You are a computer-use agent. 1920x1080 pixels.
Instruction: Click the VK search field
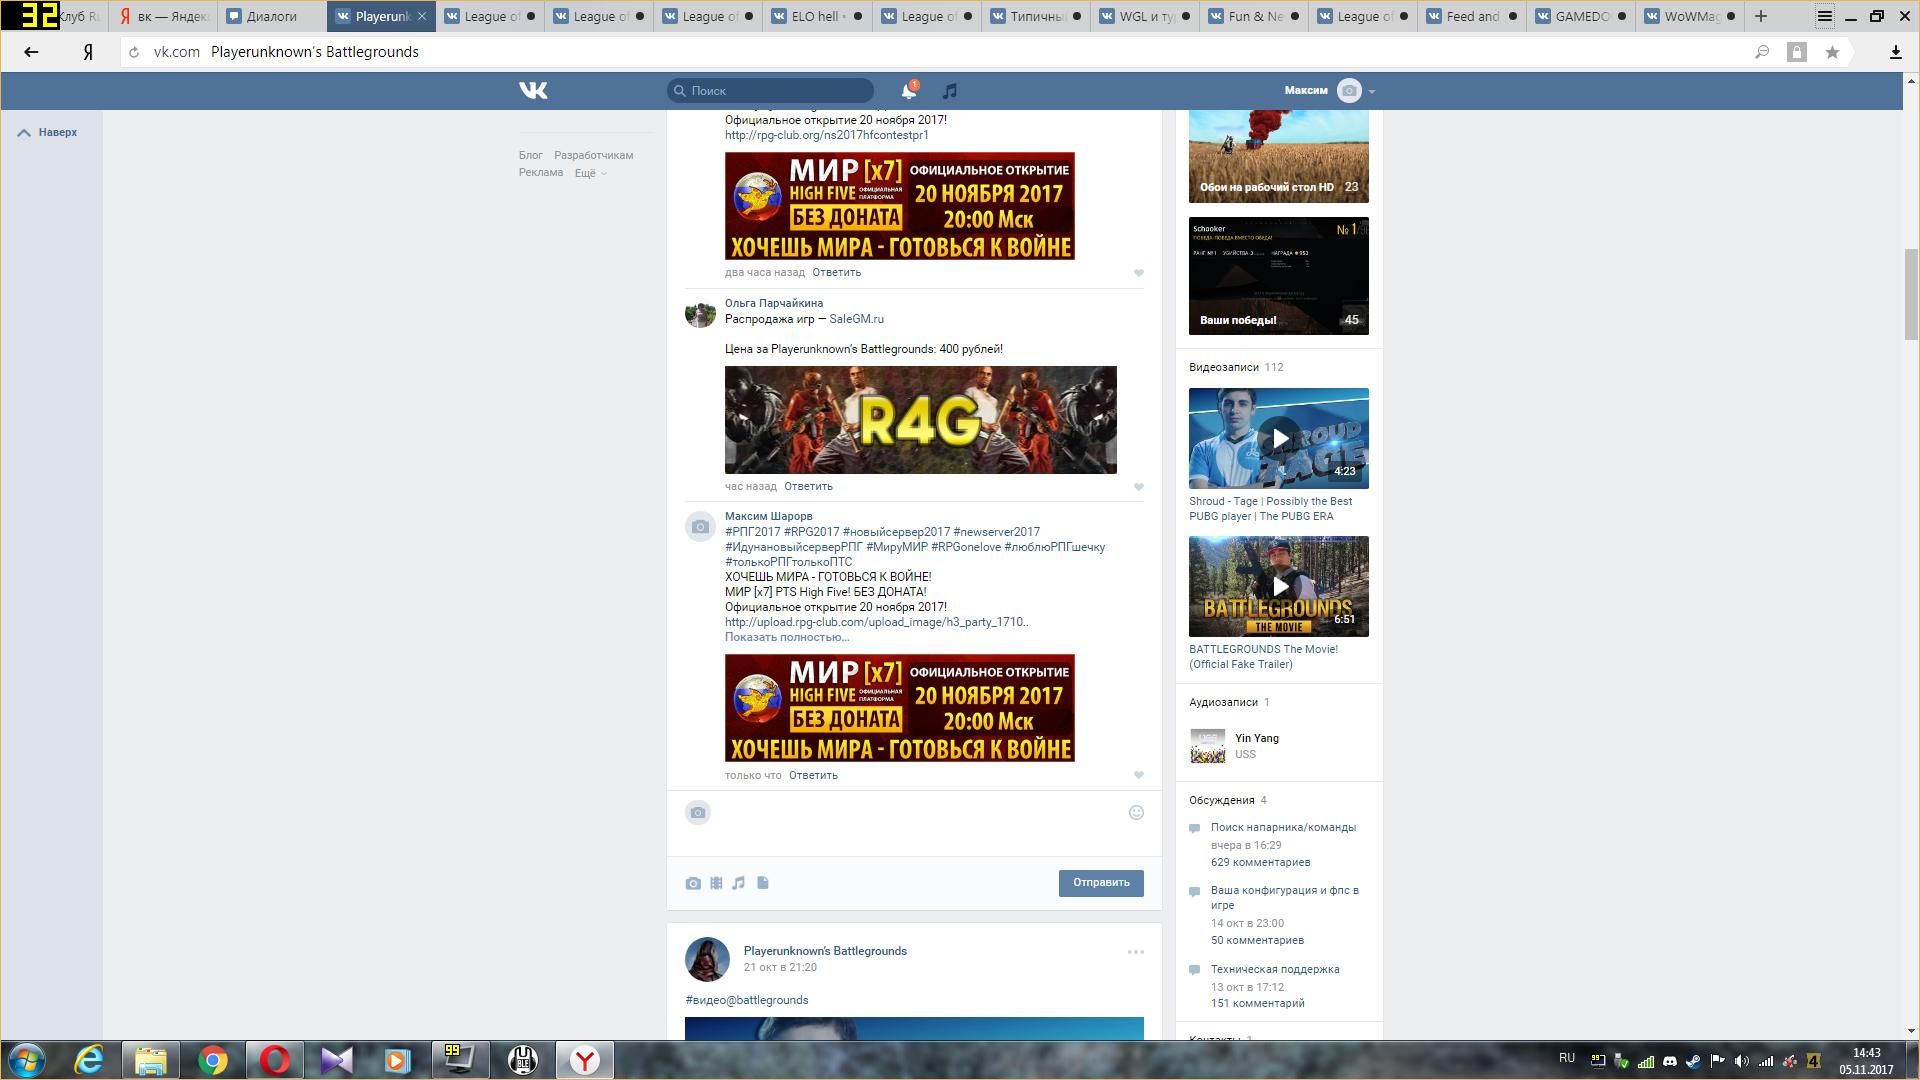(x=770, y=91)
